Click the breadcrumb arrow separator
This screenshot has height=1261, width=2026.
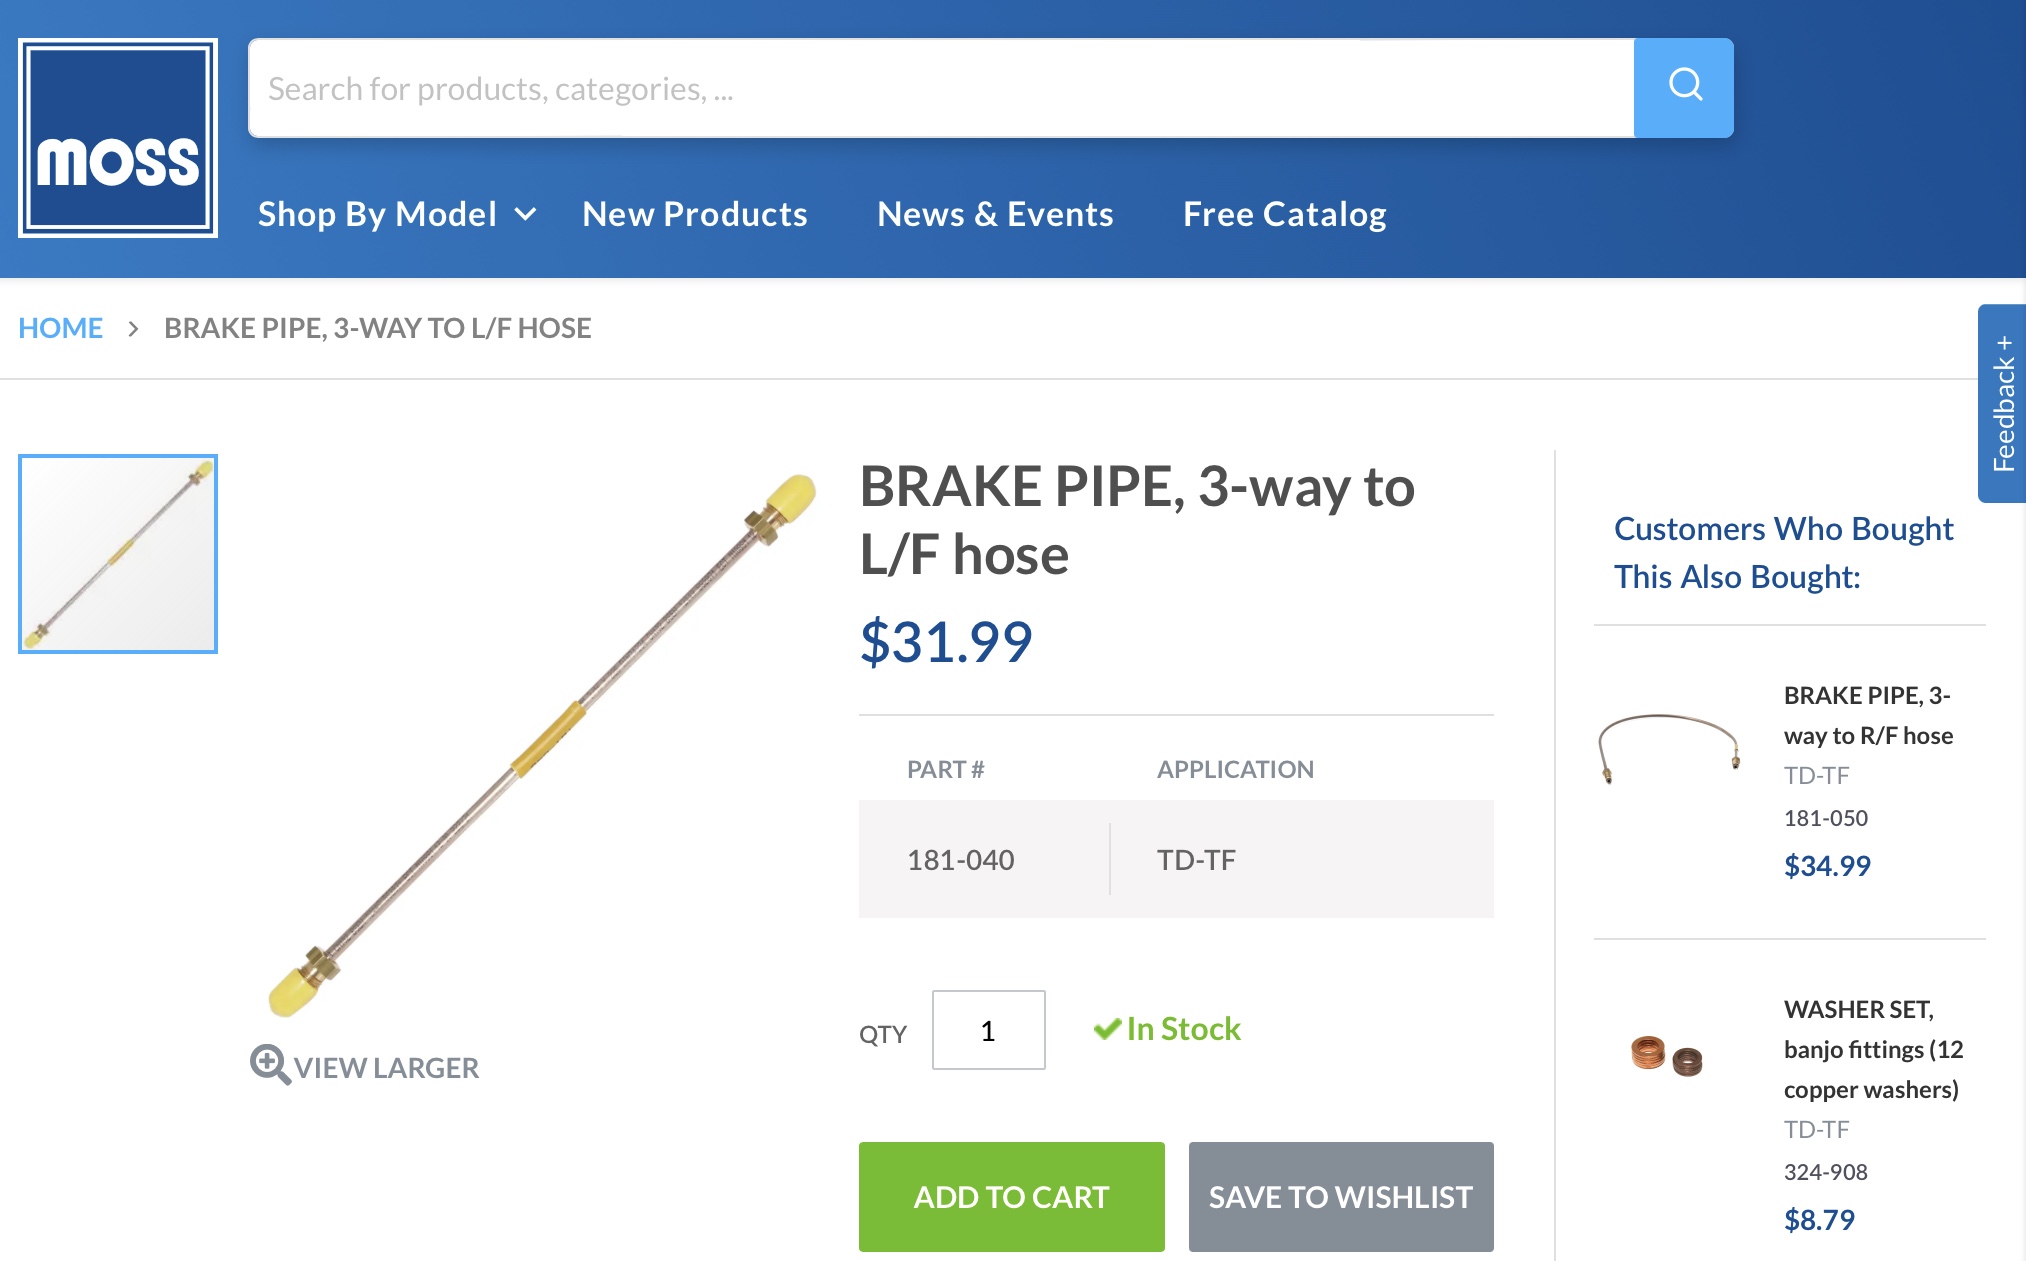pos(133,329)
